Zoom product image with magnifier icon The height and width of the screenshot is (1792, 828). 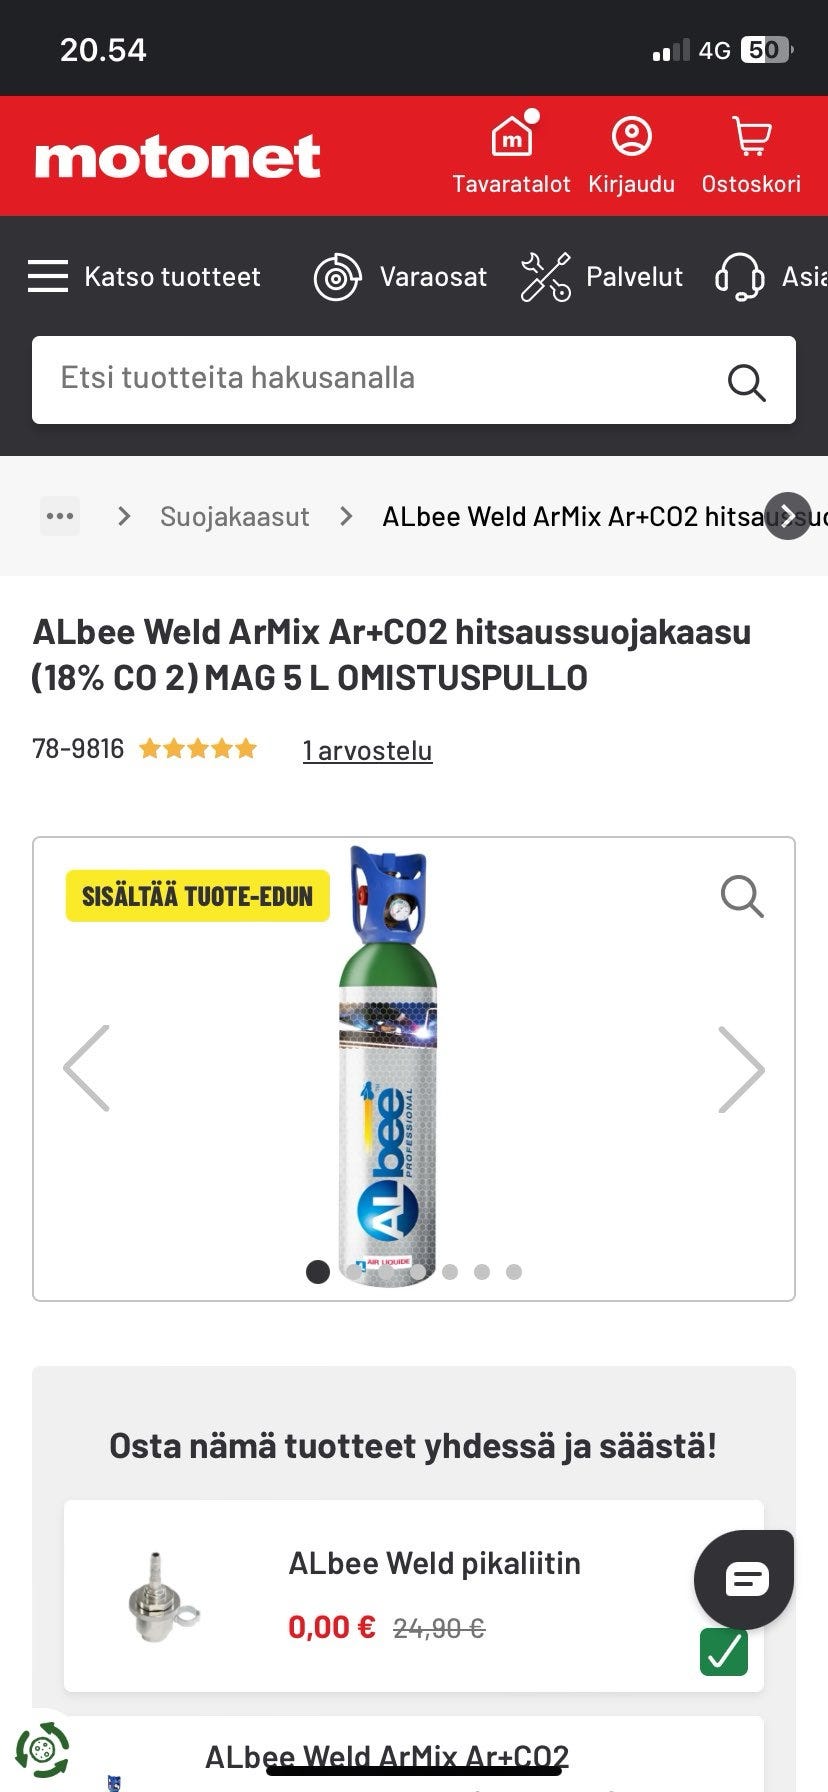[742, 896]
